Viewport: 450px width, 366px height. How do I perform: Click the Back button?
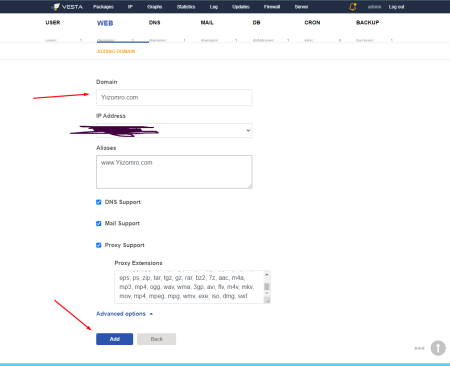[x=156, y=339]
